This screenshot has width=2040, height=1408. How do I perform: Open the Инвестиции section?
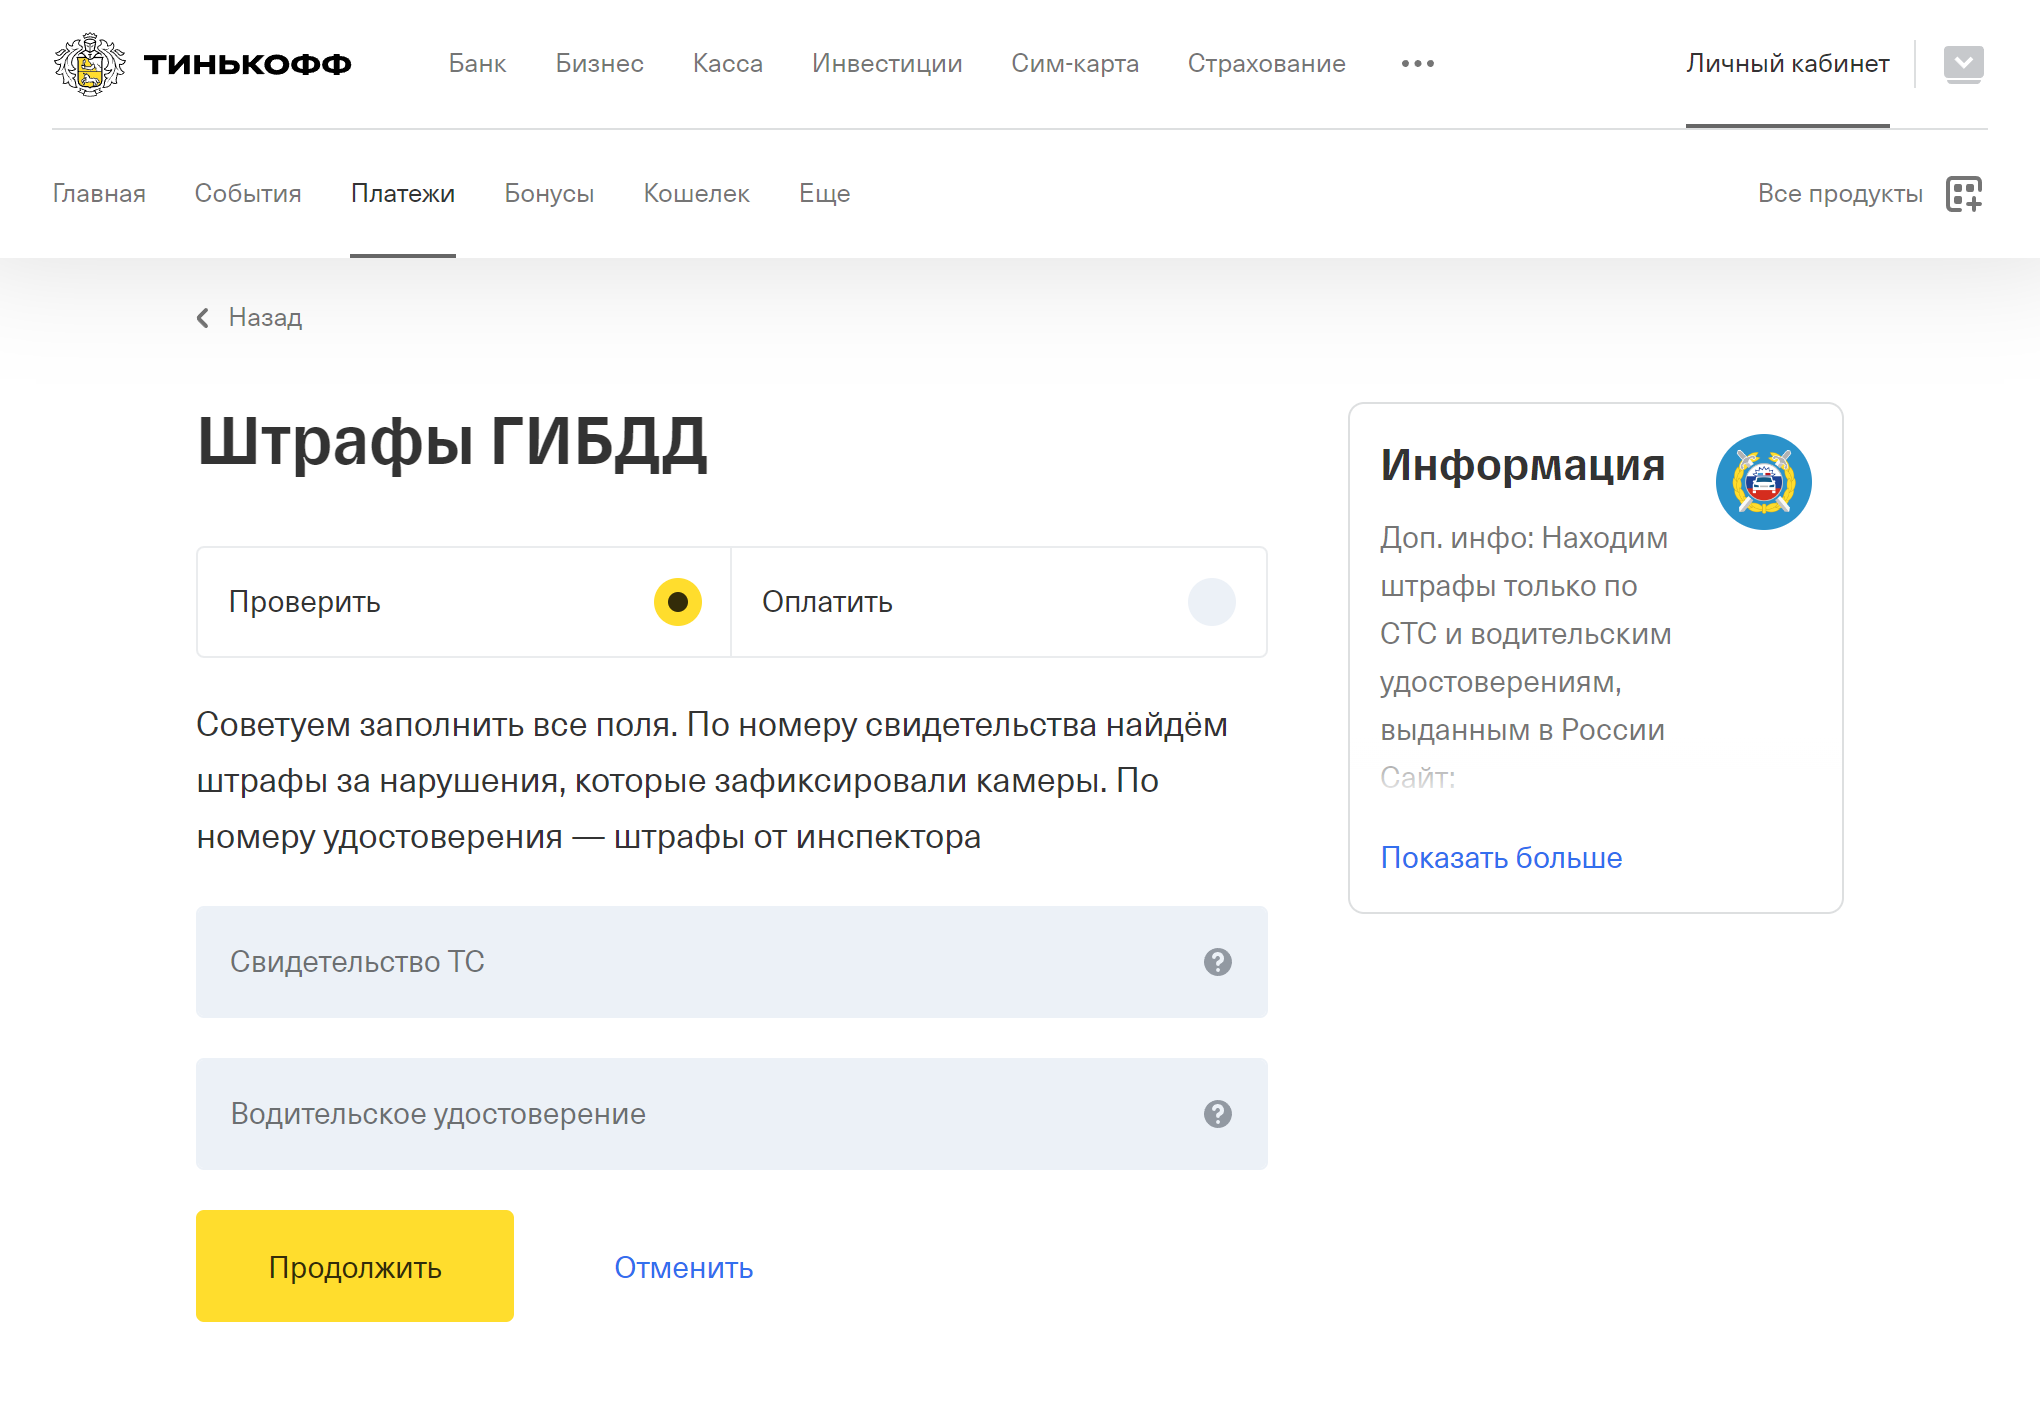coord(887,64)
